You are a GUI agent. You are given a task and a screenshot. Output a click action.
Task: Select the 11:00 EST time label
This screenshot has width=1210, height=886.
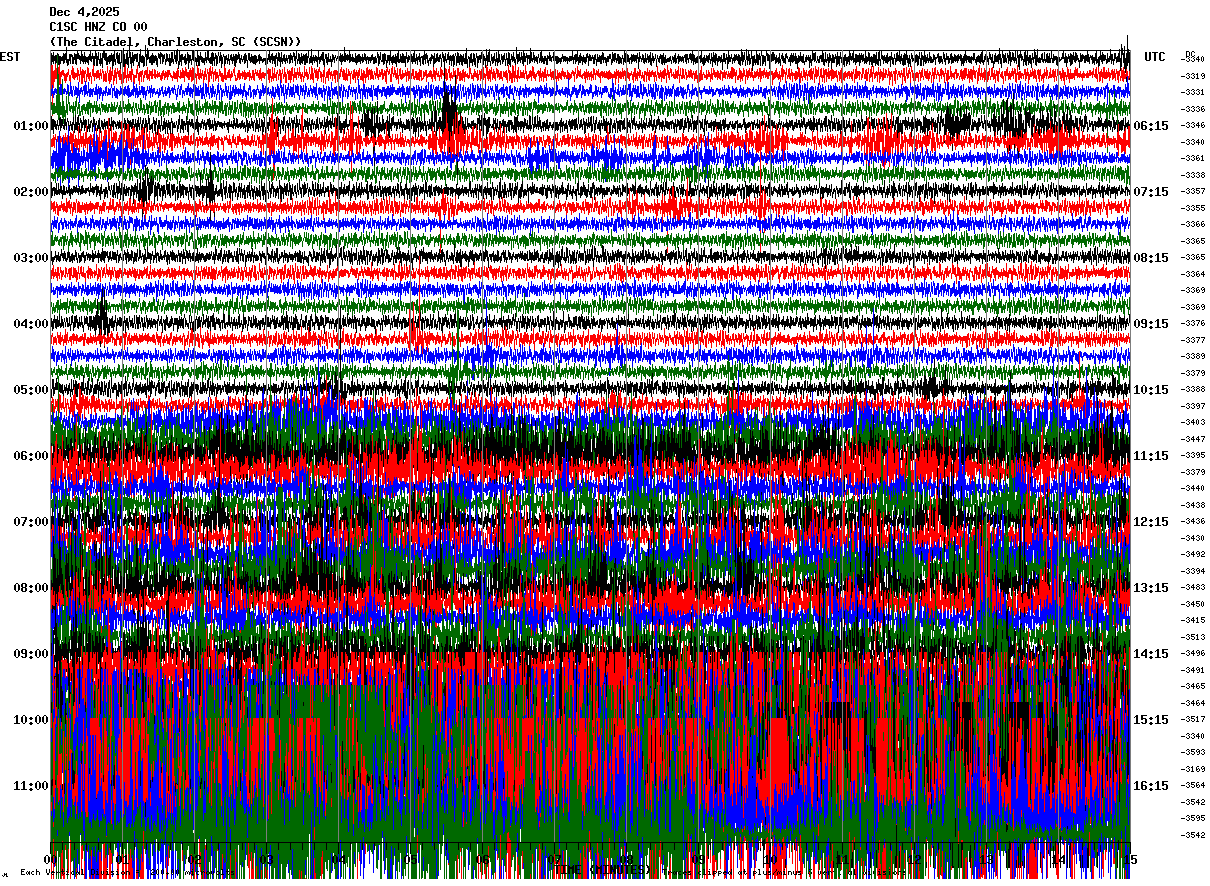point(31,786)
